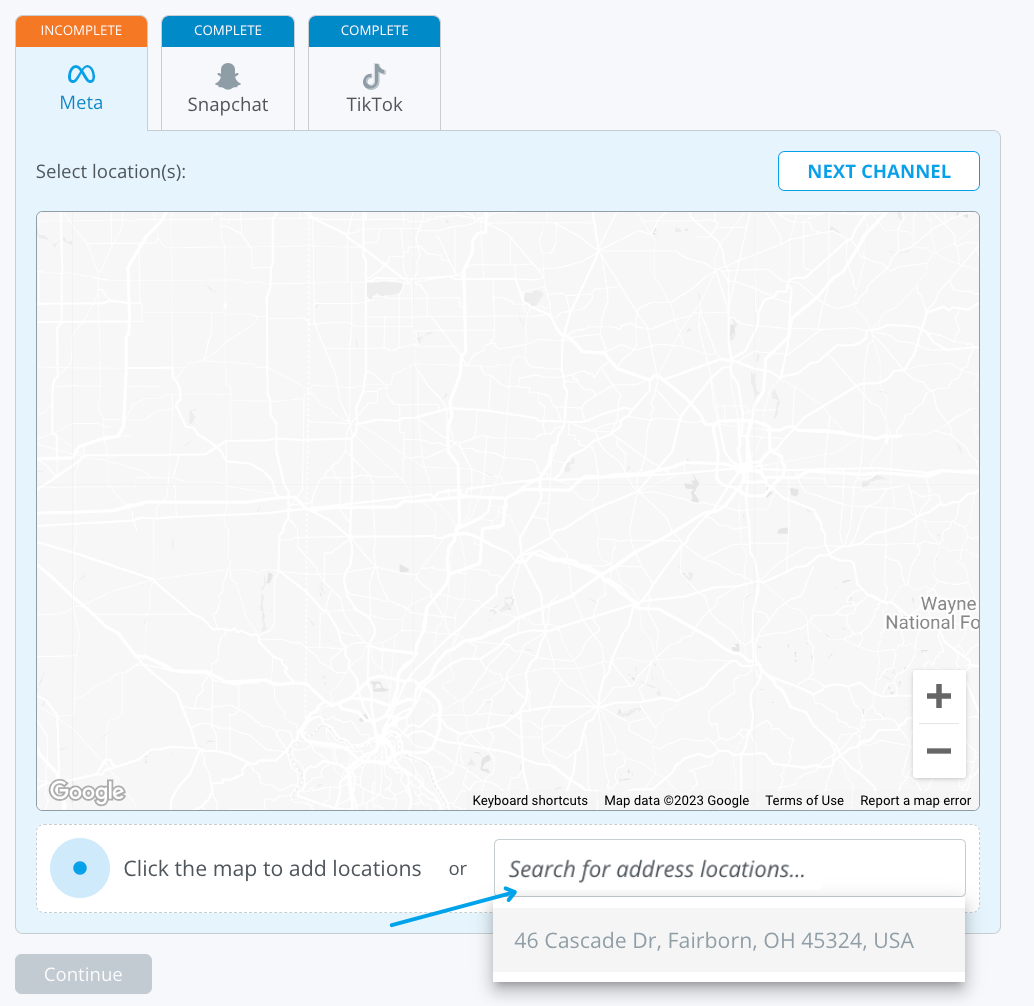Click the Continue button
This screenshot has width=1034, height=1006.
(83, 974)
